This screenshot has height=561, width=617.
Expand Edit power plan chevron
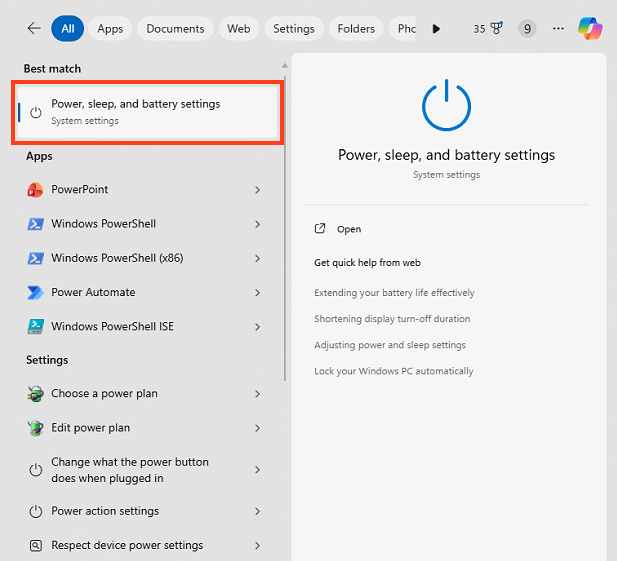[257, 428]
